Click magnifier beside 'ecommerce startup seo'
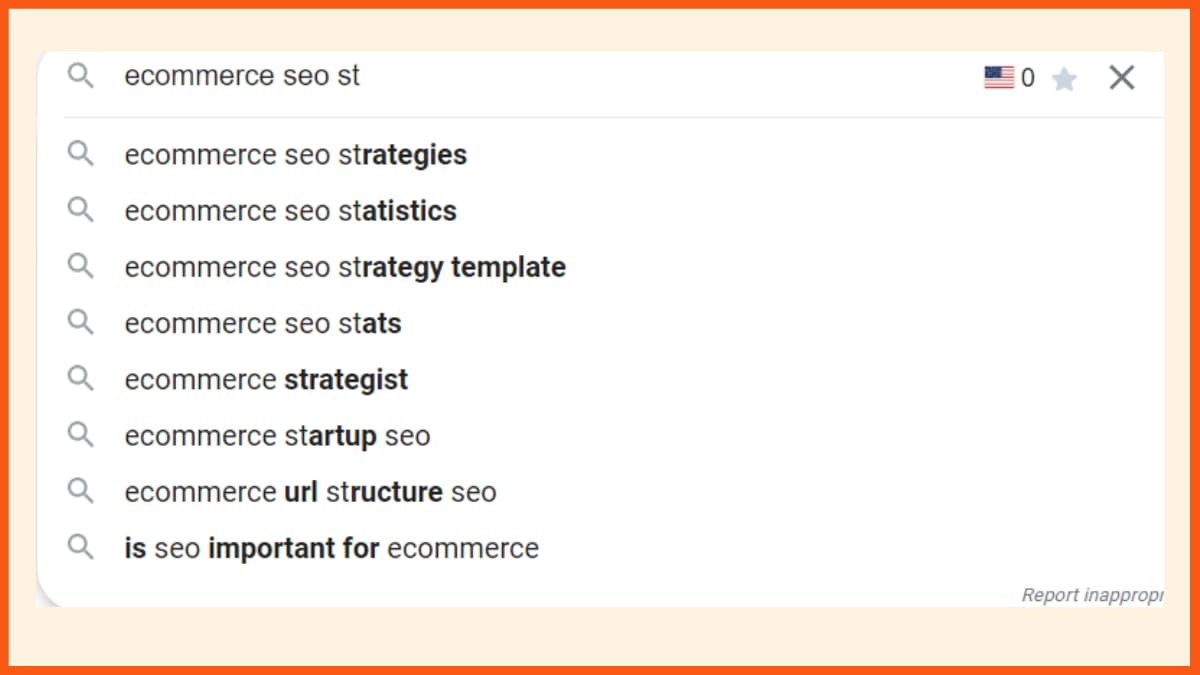1200x675 pixels. (80, 435)
